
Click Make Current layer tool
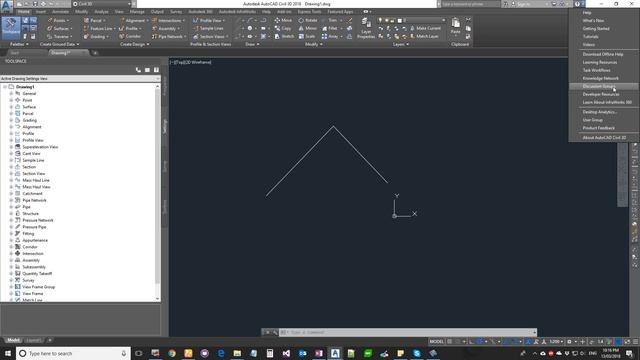tap(425, 28)
